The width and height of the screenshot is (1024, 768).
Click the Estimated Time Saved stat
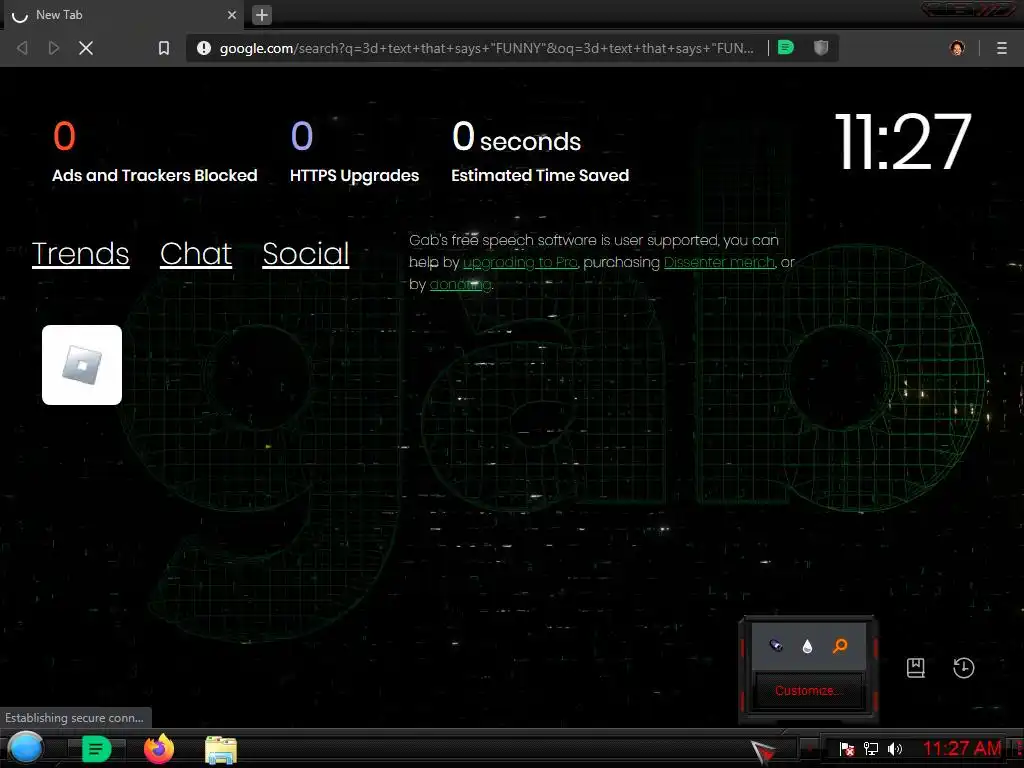(540, 152)
